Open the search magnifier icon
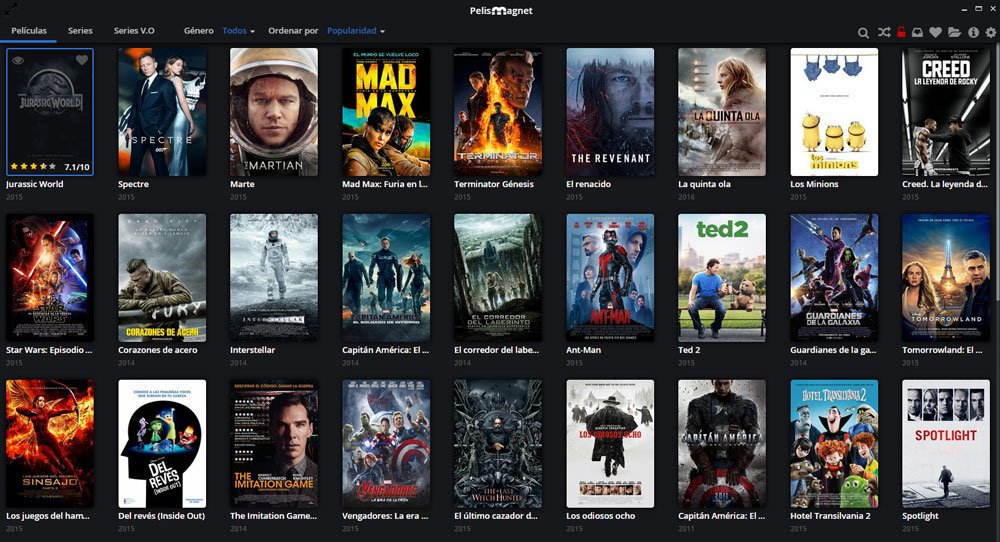Viewport: 1000px width, 542px height. point(863,33)
